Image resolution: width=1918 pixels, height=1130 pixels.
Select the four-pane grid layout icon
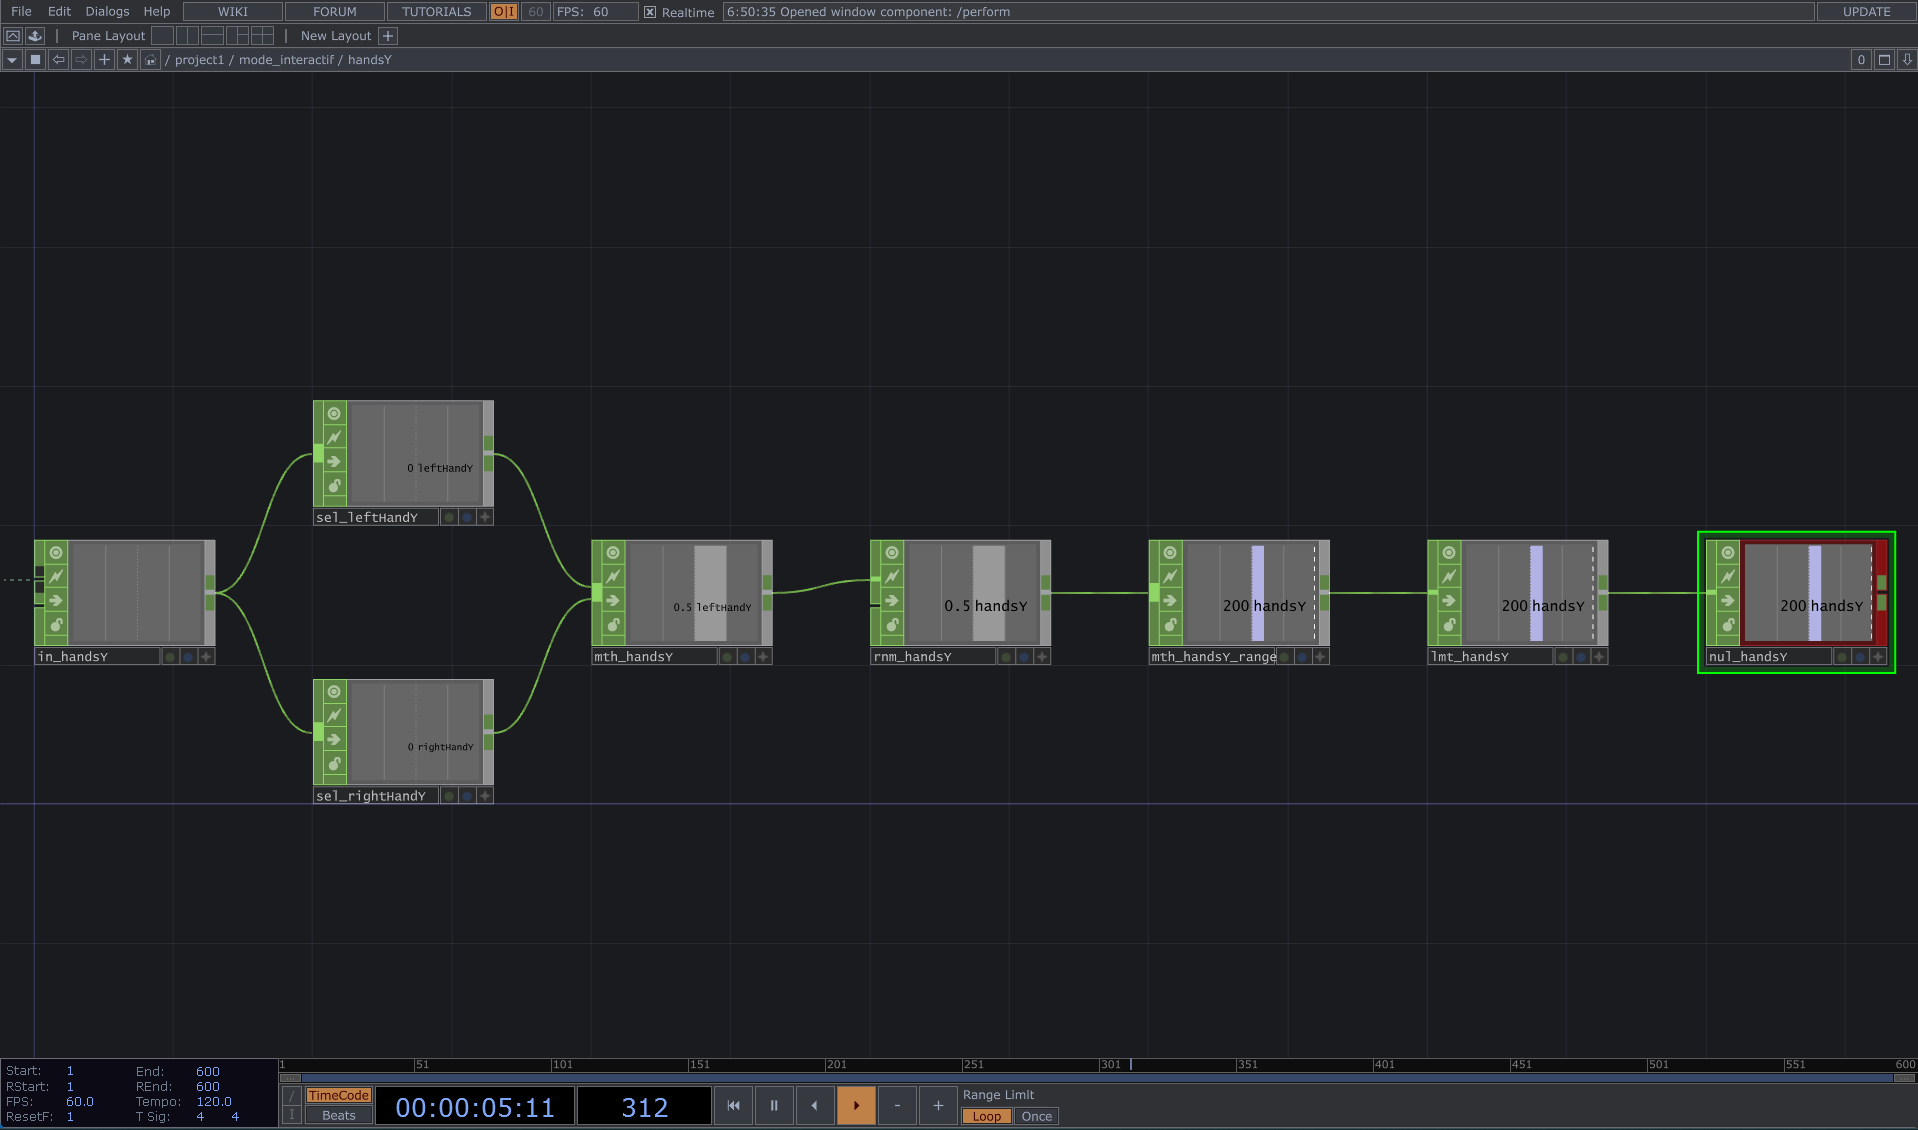click(262, 36)
